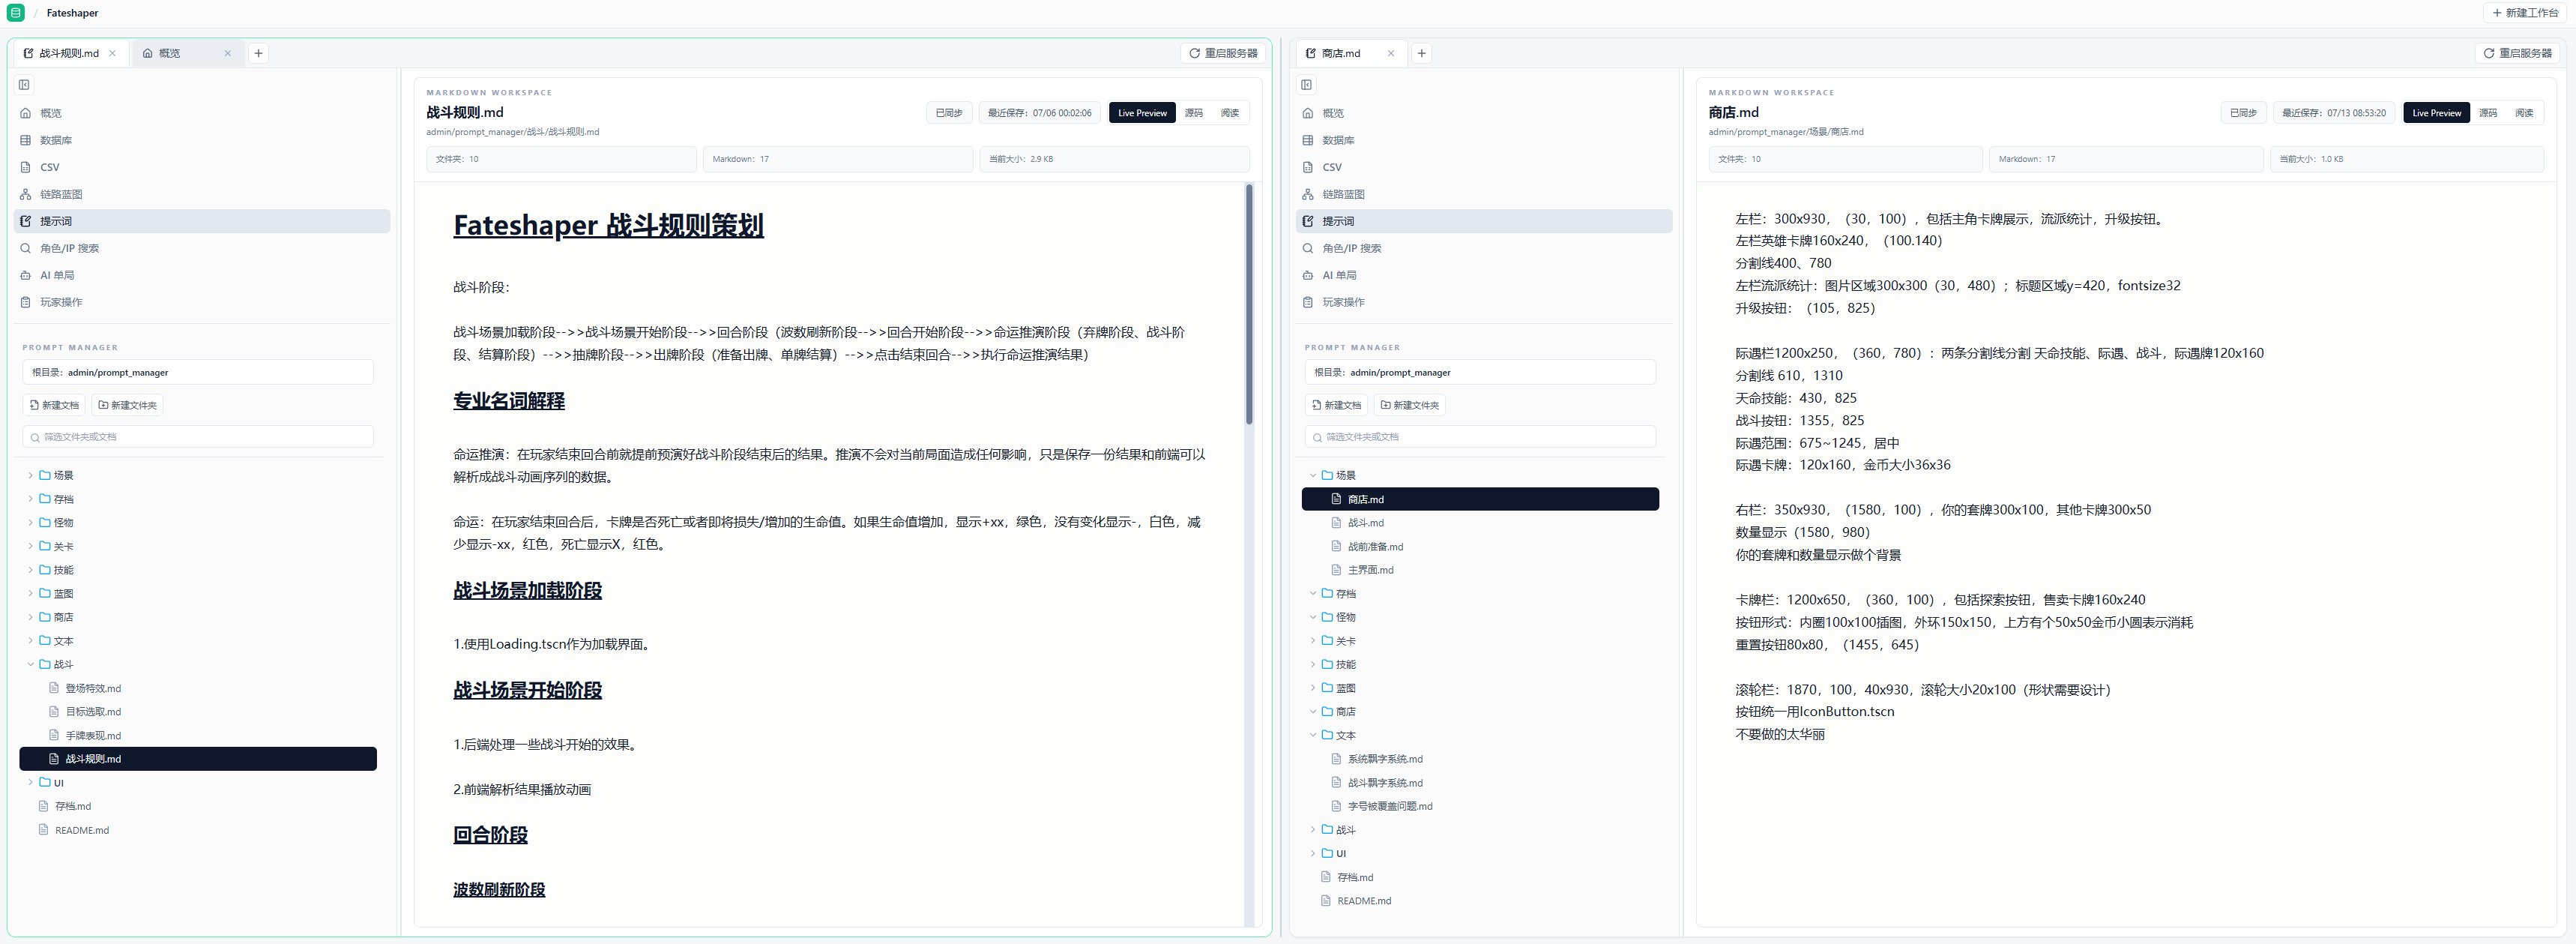
Task: Switch 战斗规则.md to 源码 mode
Action: (x=1193, y=113)
